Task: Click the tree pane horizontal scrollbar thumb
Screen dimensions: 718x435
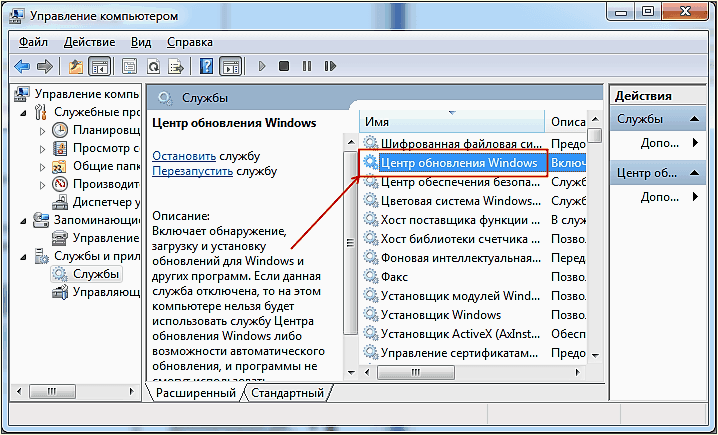Action: [51, 392]
